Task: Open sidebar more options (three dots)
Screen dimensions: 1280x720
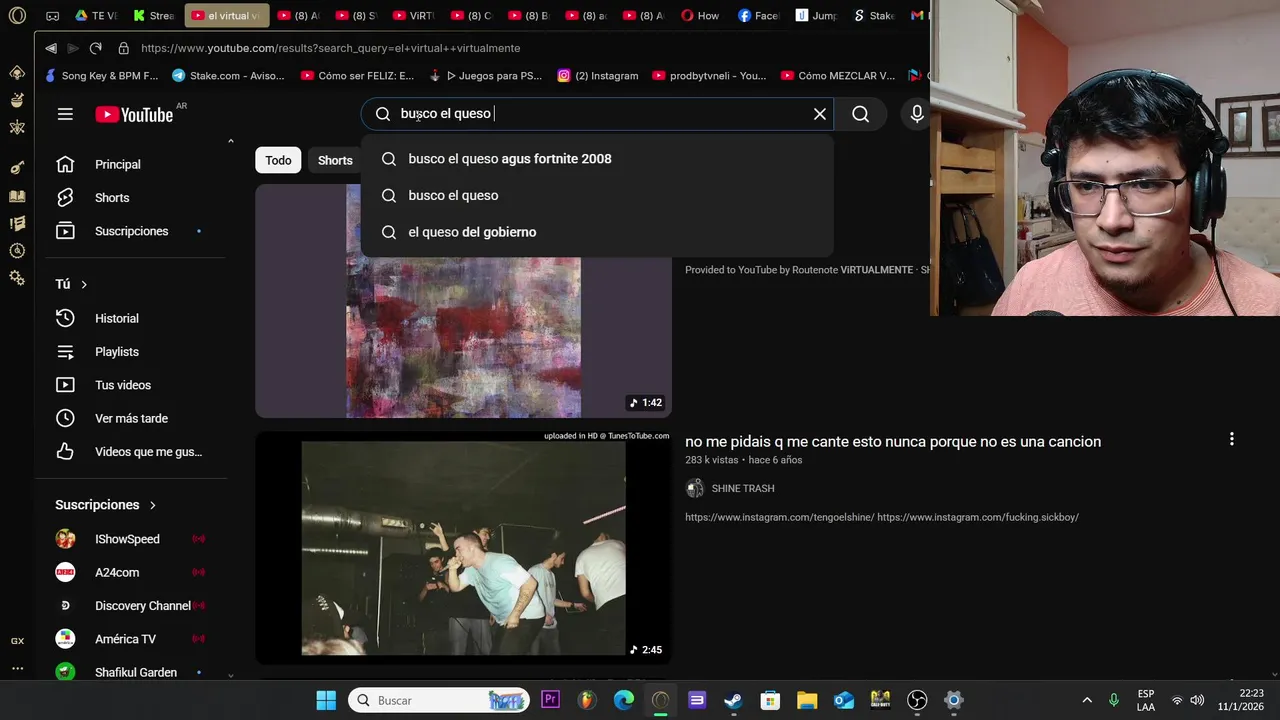Action: 17,668
